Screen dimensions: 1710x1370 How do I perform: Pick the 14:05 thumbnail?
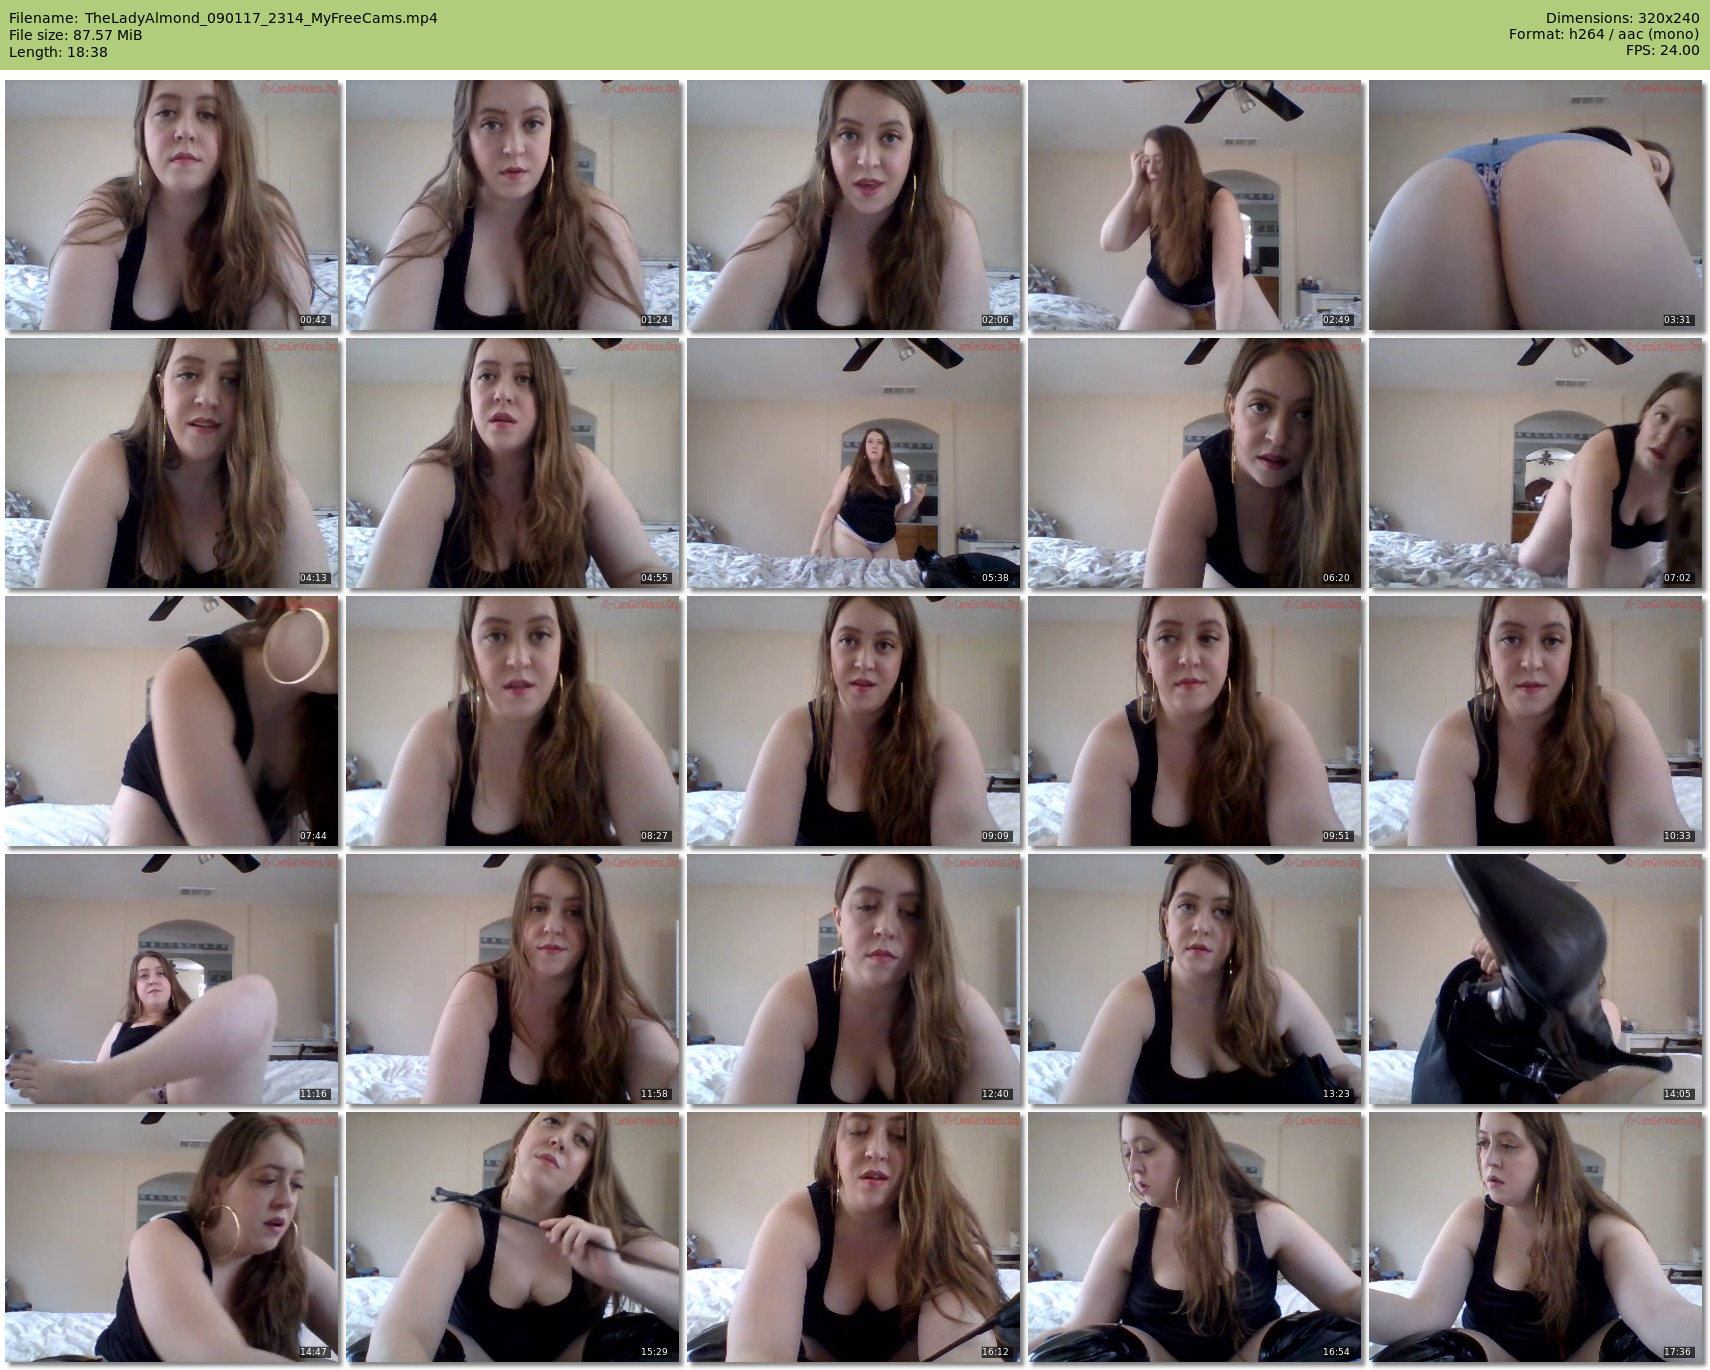coord(1536,979)
